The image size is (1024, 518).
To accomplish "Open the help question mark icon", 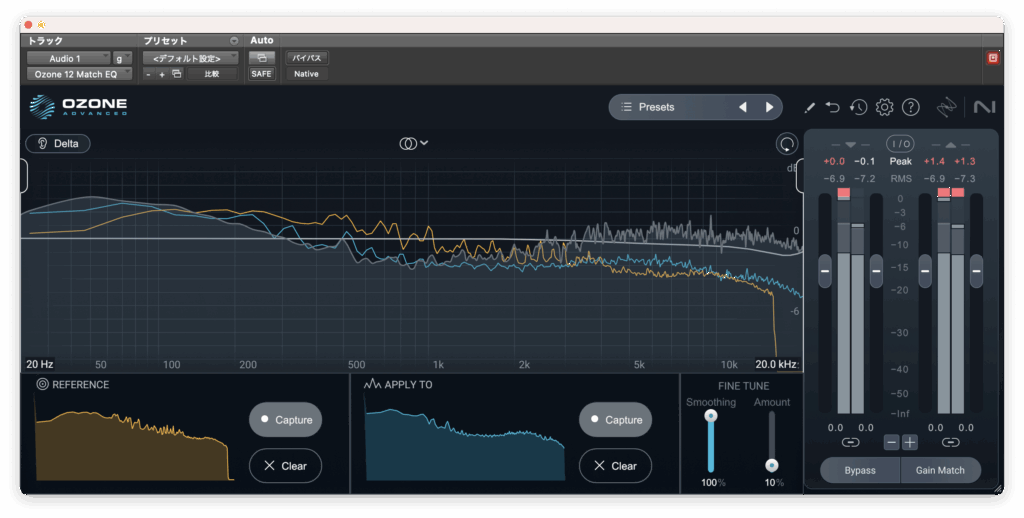I will [910, 107].
